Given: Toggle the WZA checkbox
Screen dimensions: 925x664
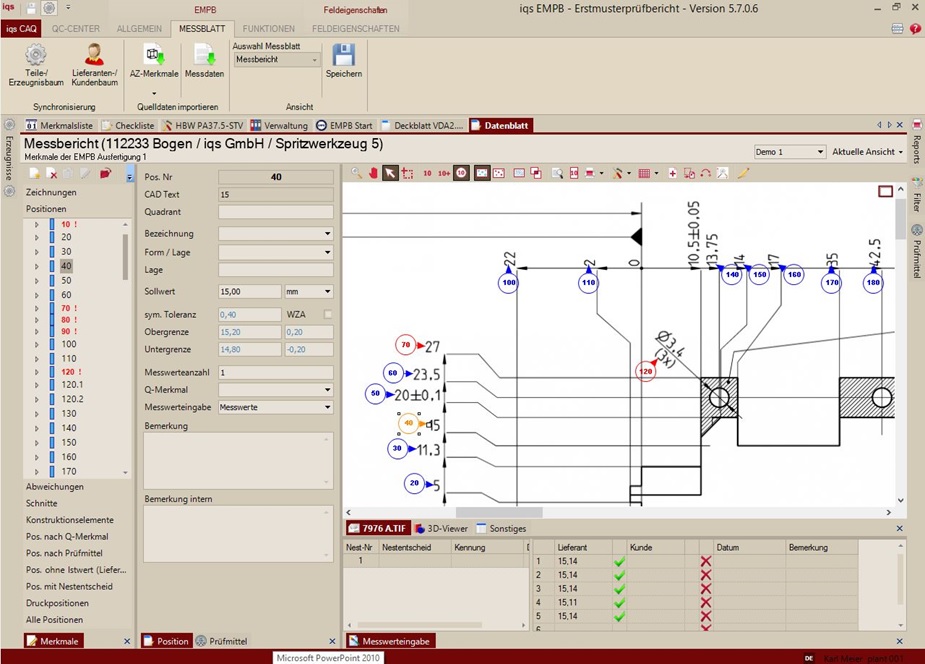Looking at the screenshot, I should click(327, 314).
